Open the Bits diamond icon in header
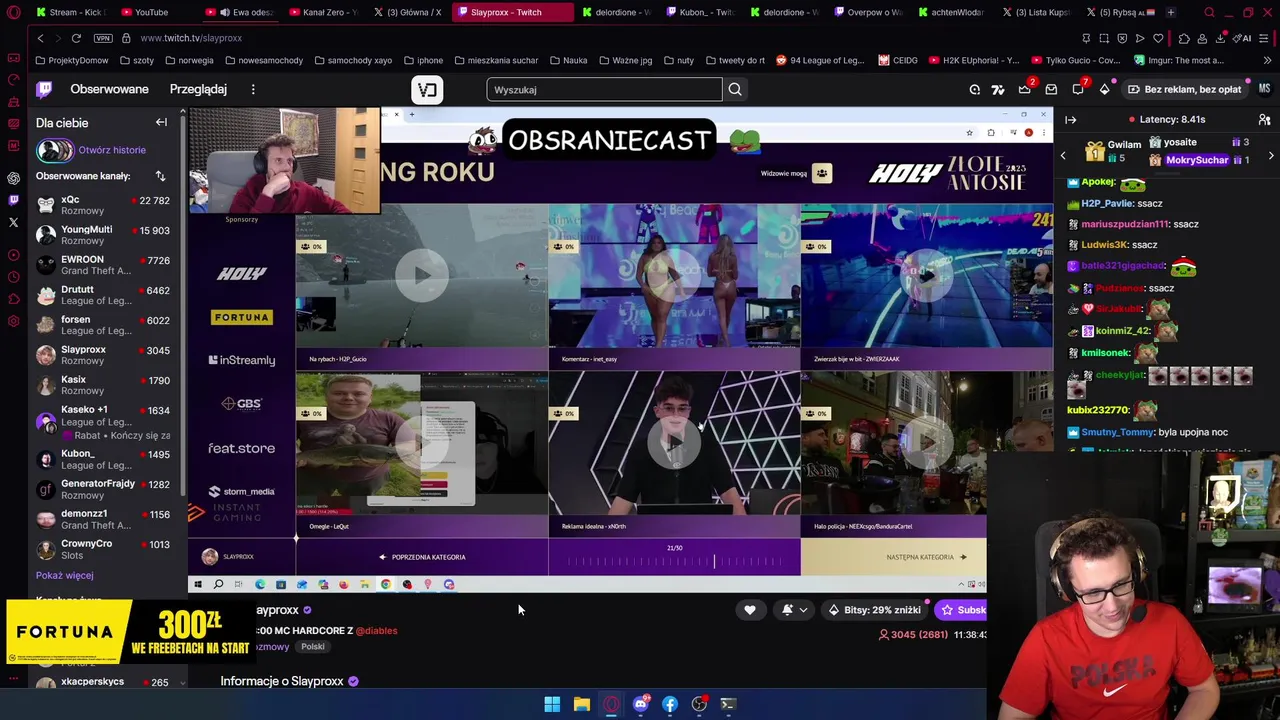Screen dimensions: 1280x720 [1104, 89]
